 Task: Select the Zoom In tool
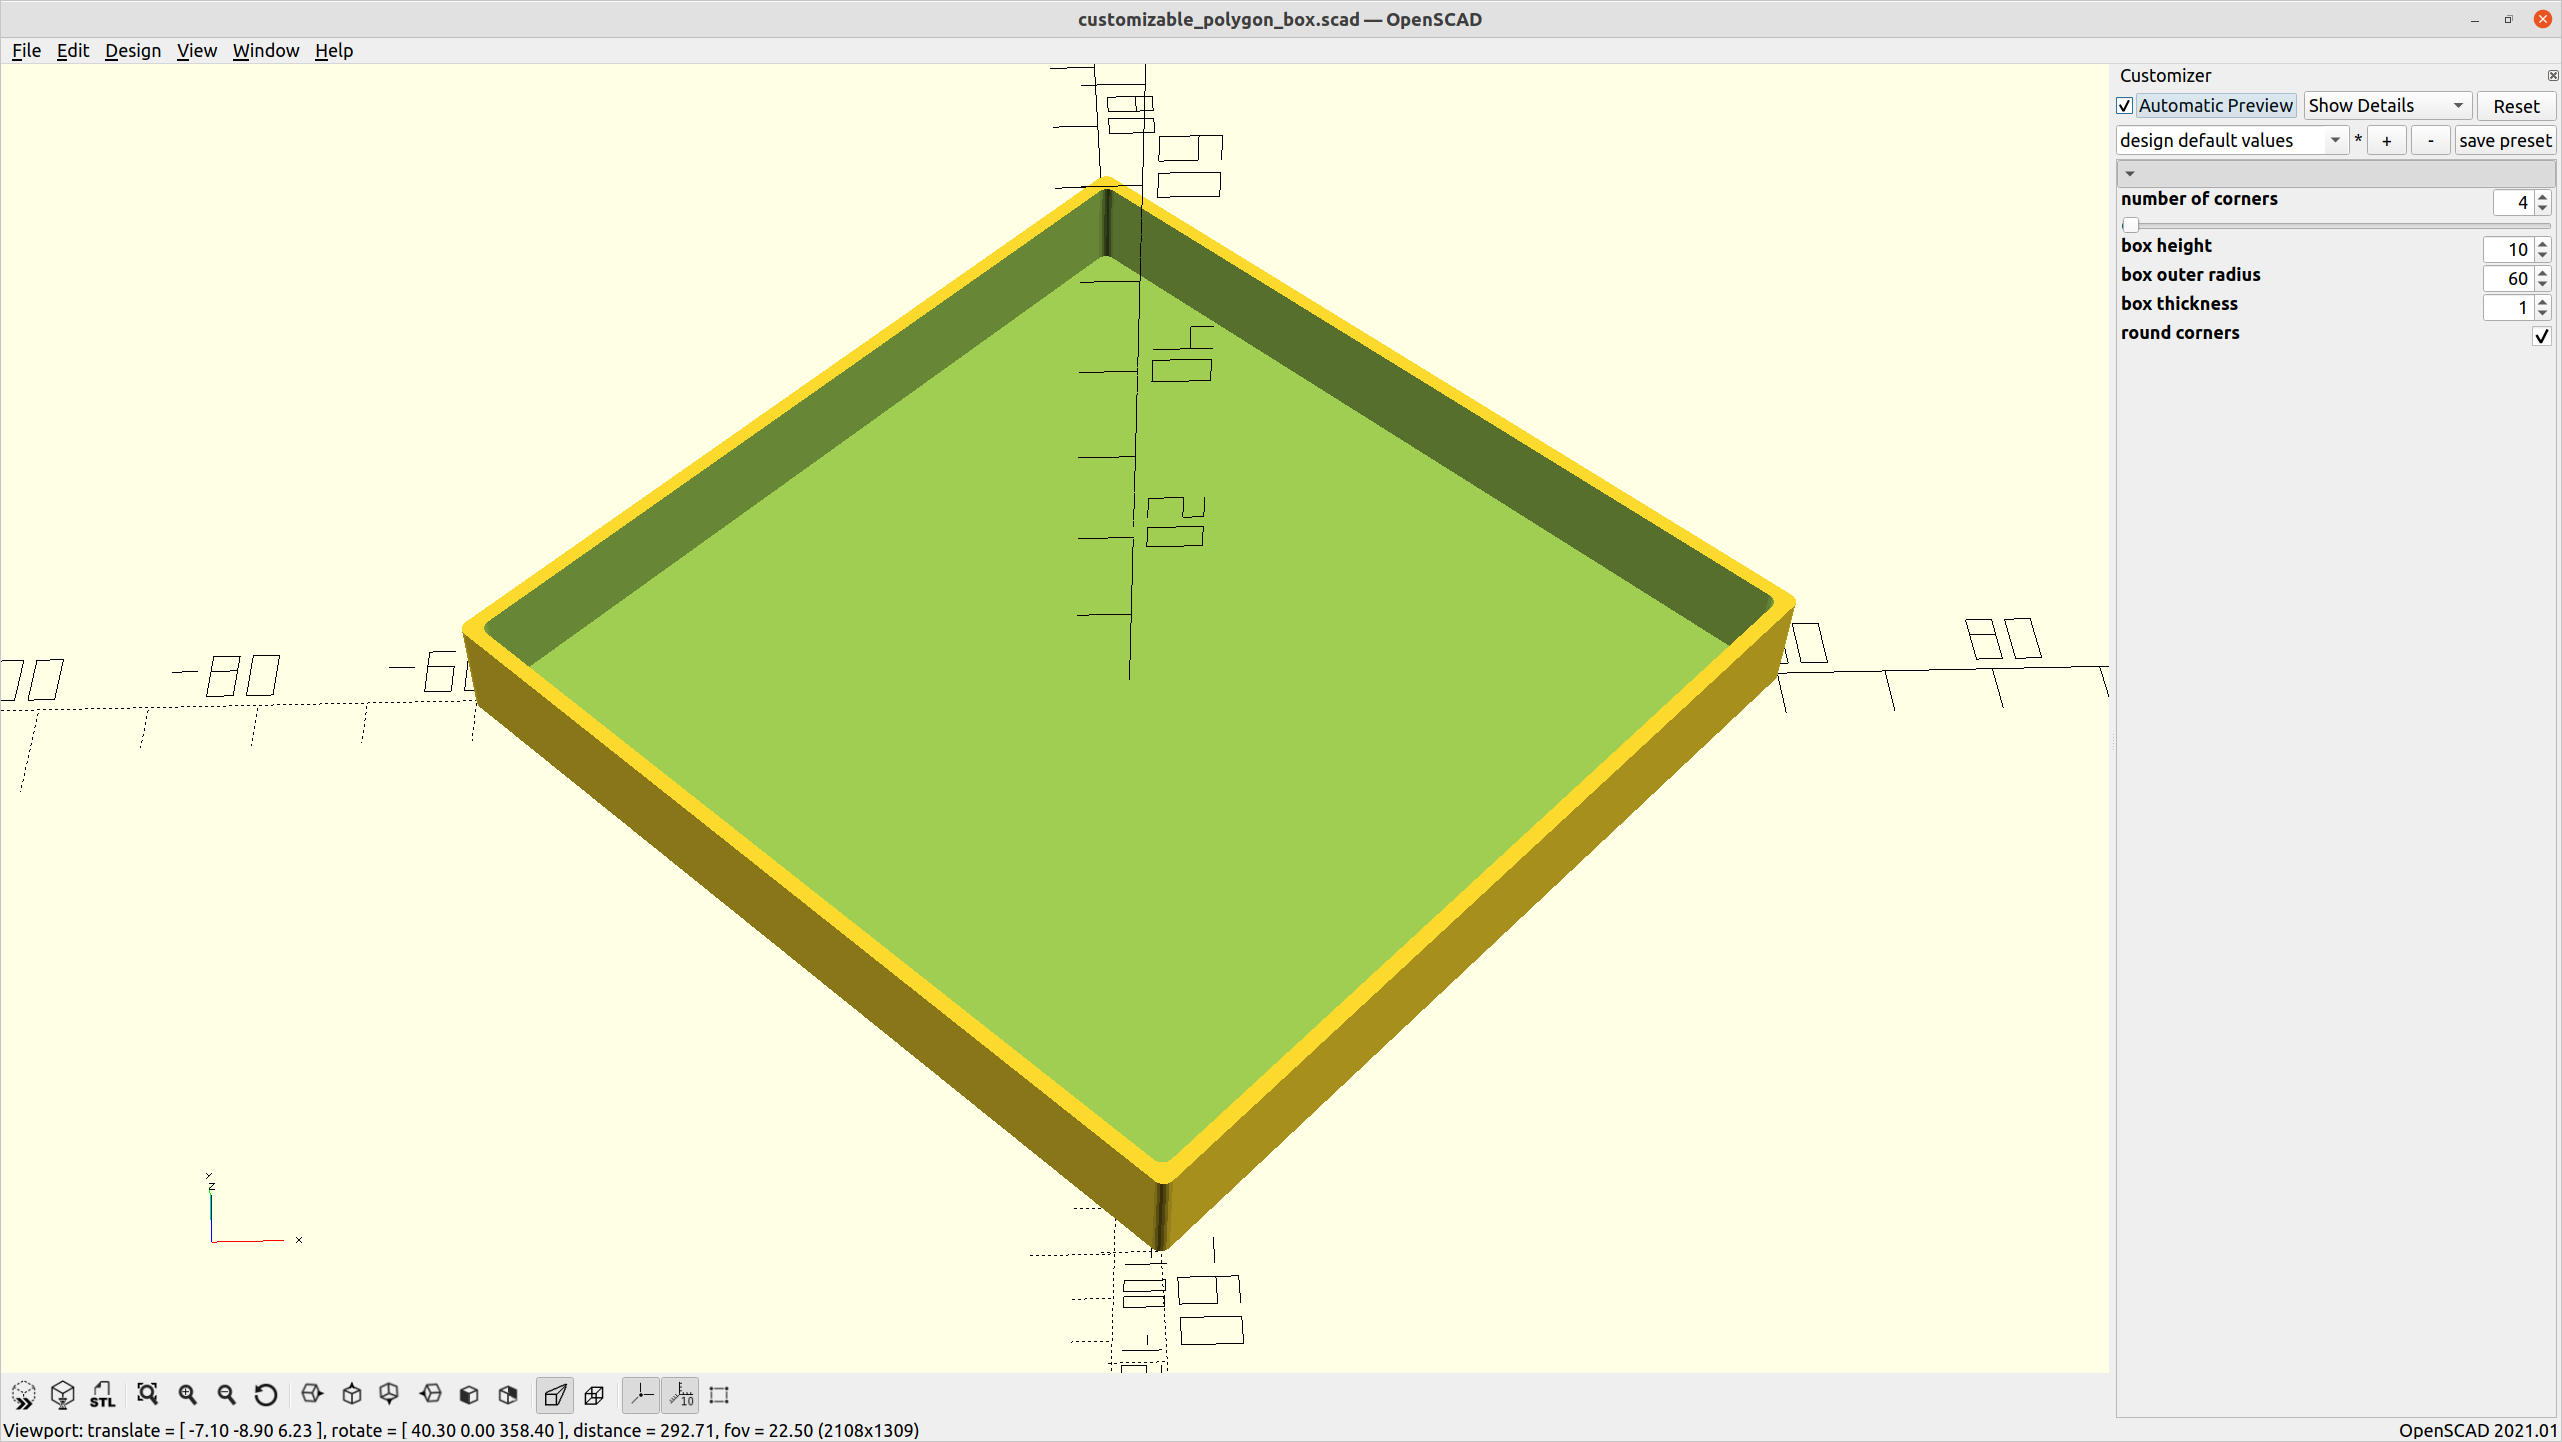pyautogui.click(x=188, y=1394)
